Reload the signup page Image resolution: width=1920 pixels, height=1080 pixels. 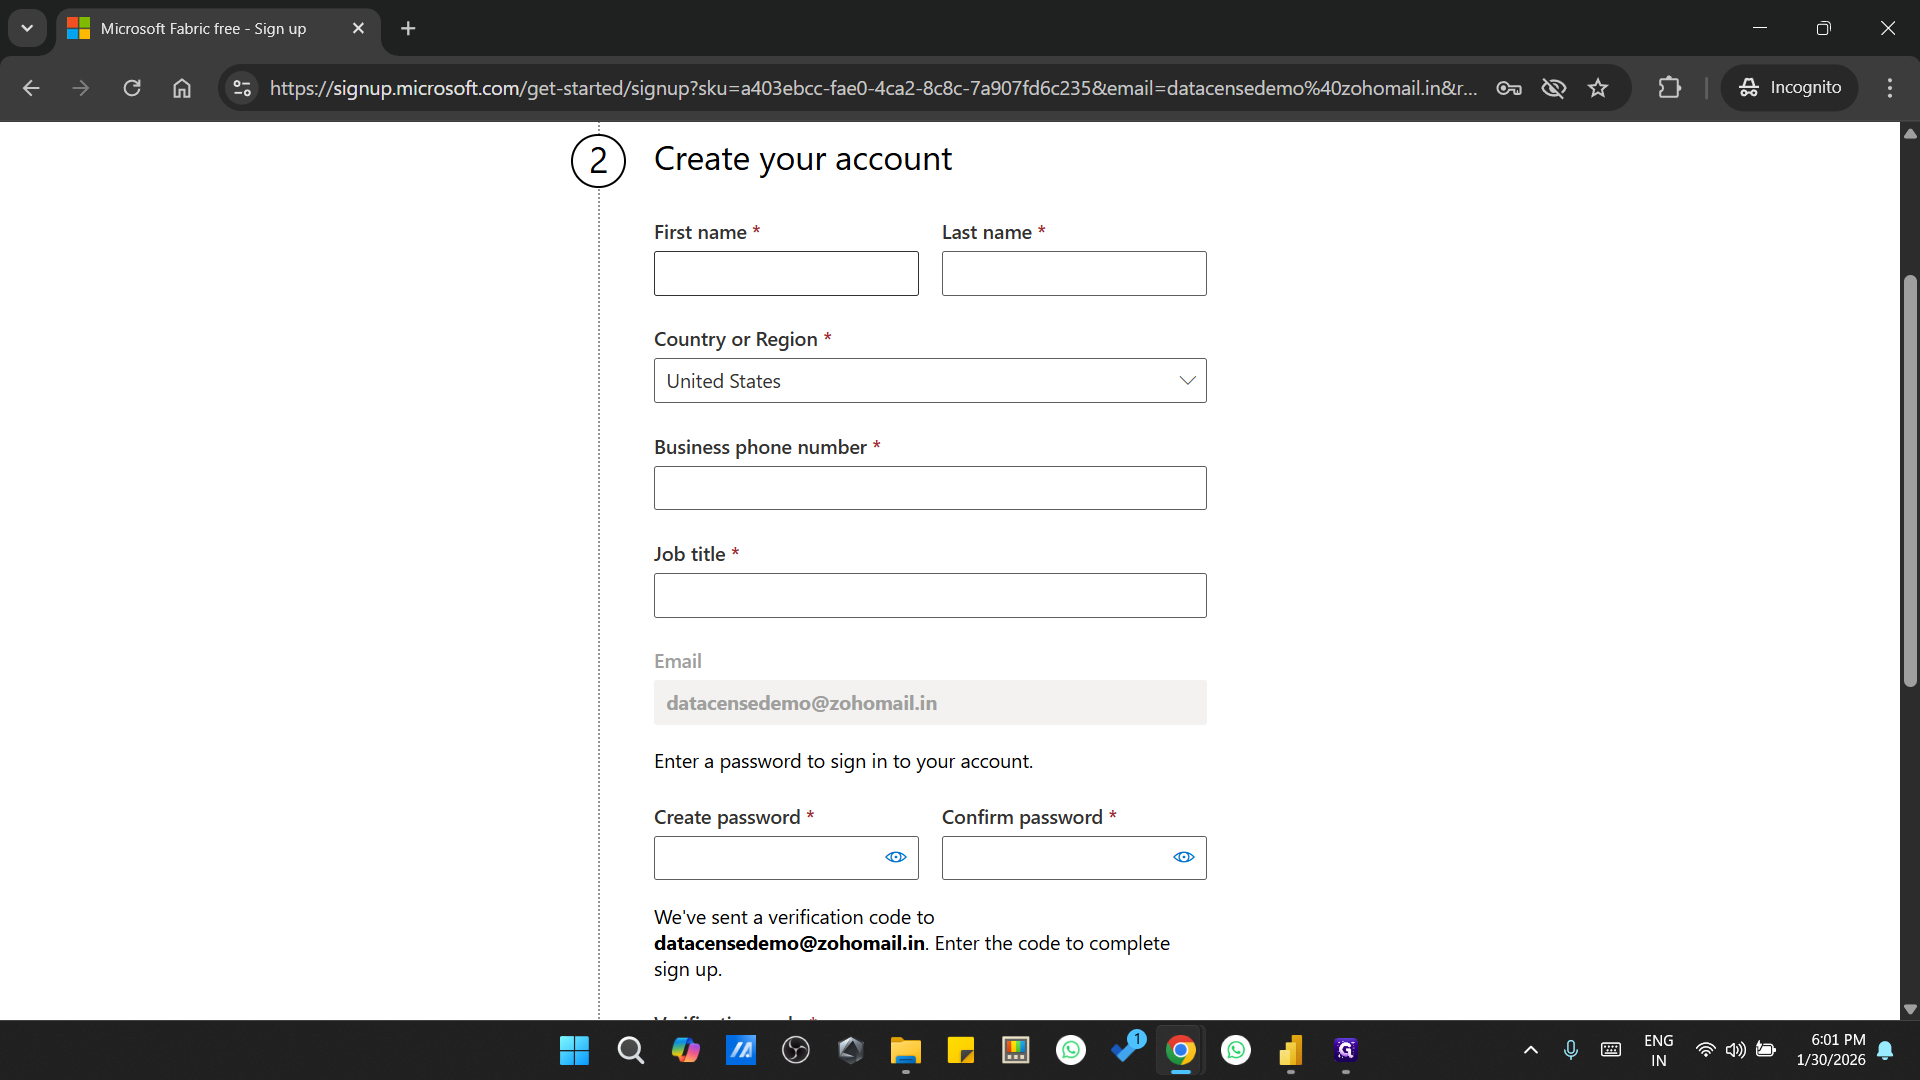(131, 88)
